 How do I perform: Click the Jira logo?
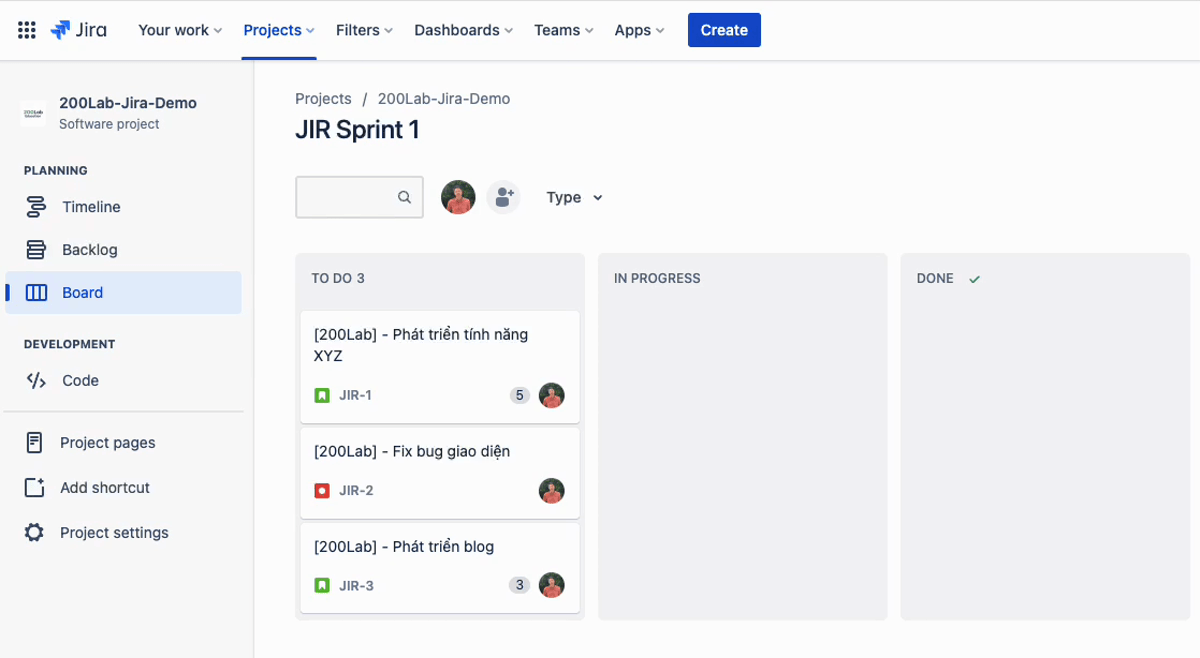[x=78, y=30]
